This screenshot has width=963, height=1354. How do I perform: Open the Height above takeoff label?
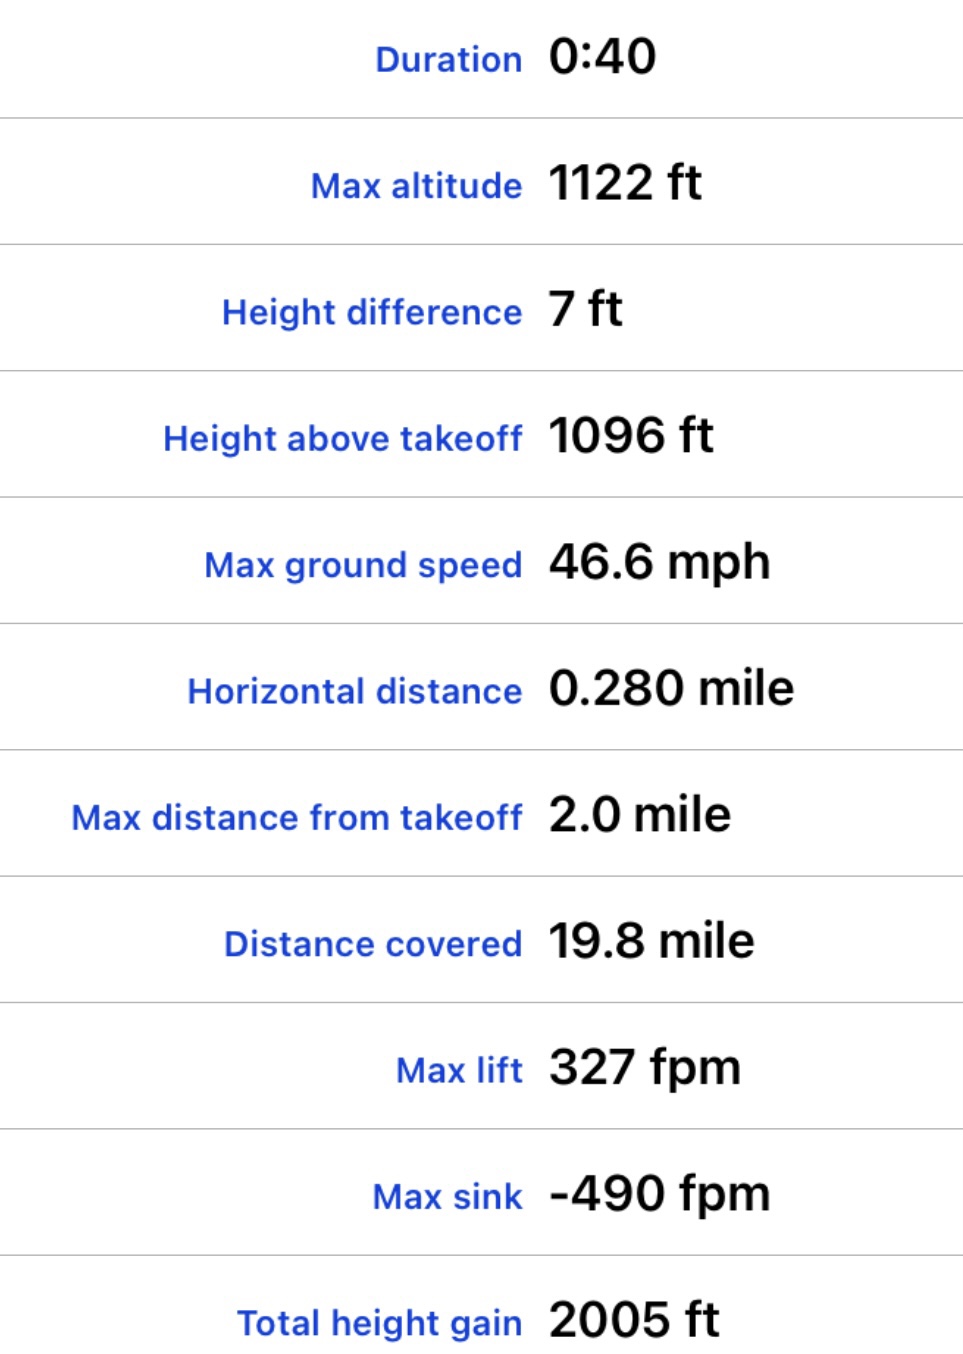[342, 438]
